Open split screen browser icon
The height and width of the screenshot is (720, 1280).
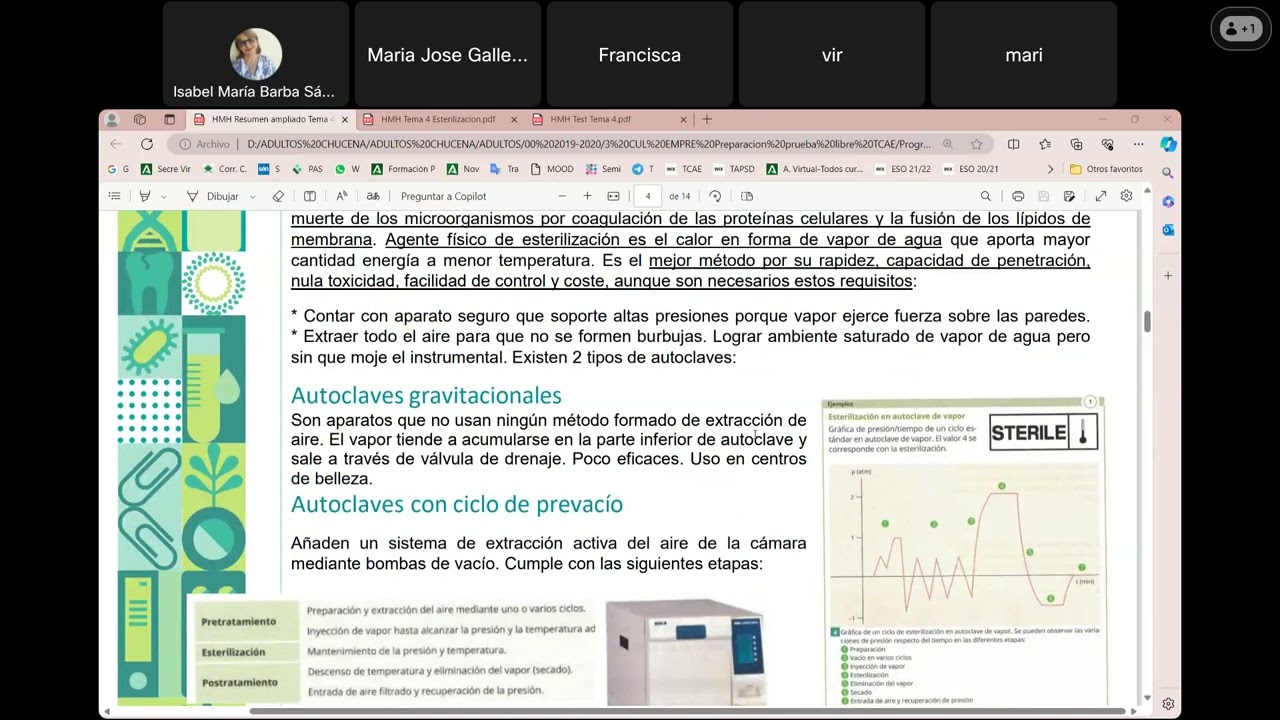coord(1013,144)
